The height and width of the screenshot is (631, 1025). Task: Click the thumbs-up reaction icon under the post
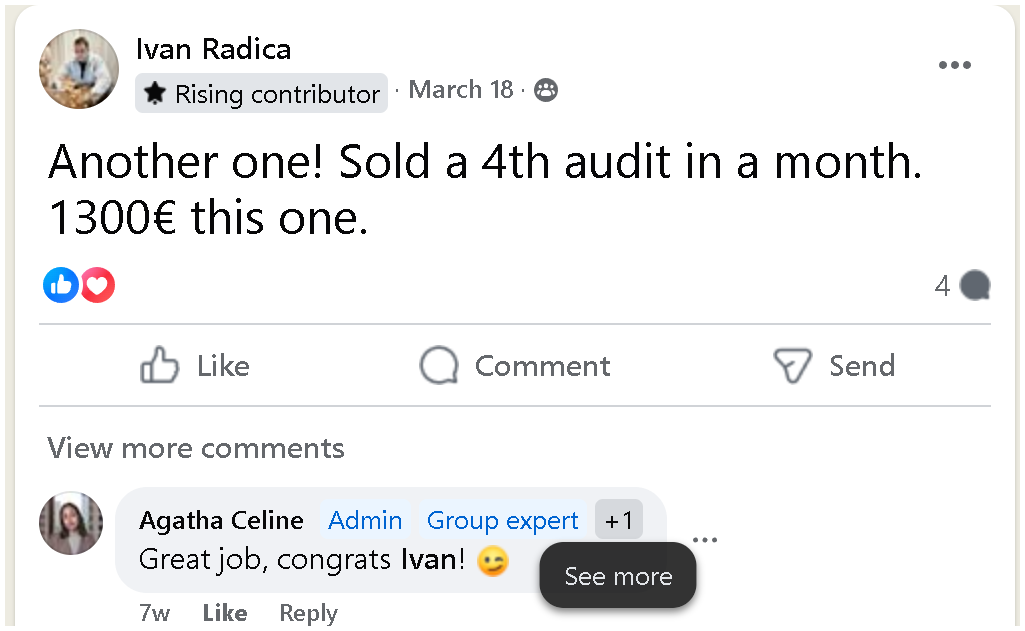(x=61, y=285)
